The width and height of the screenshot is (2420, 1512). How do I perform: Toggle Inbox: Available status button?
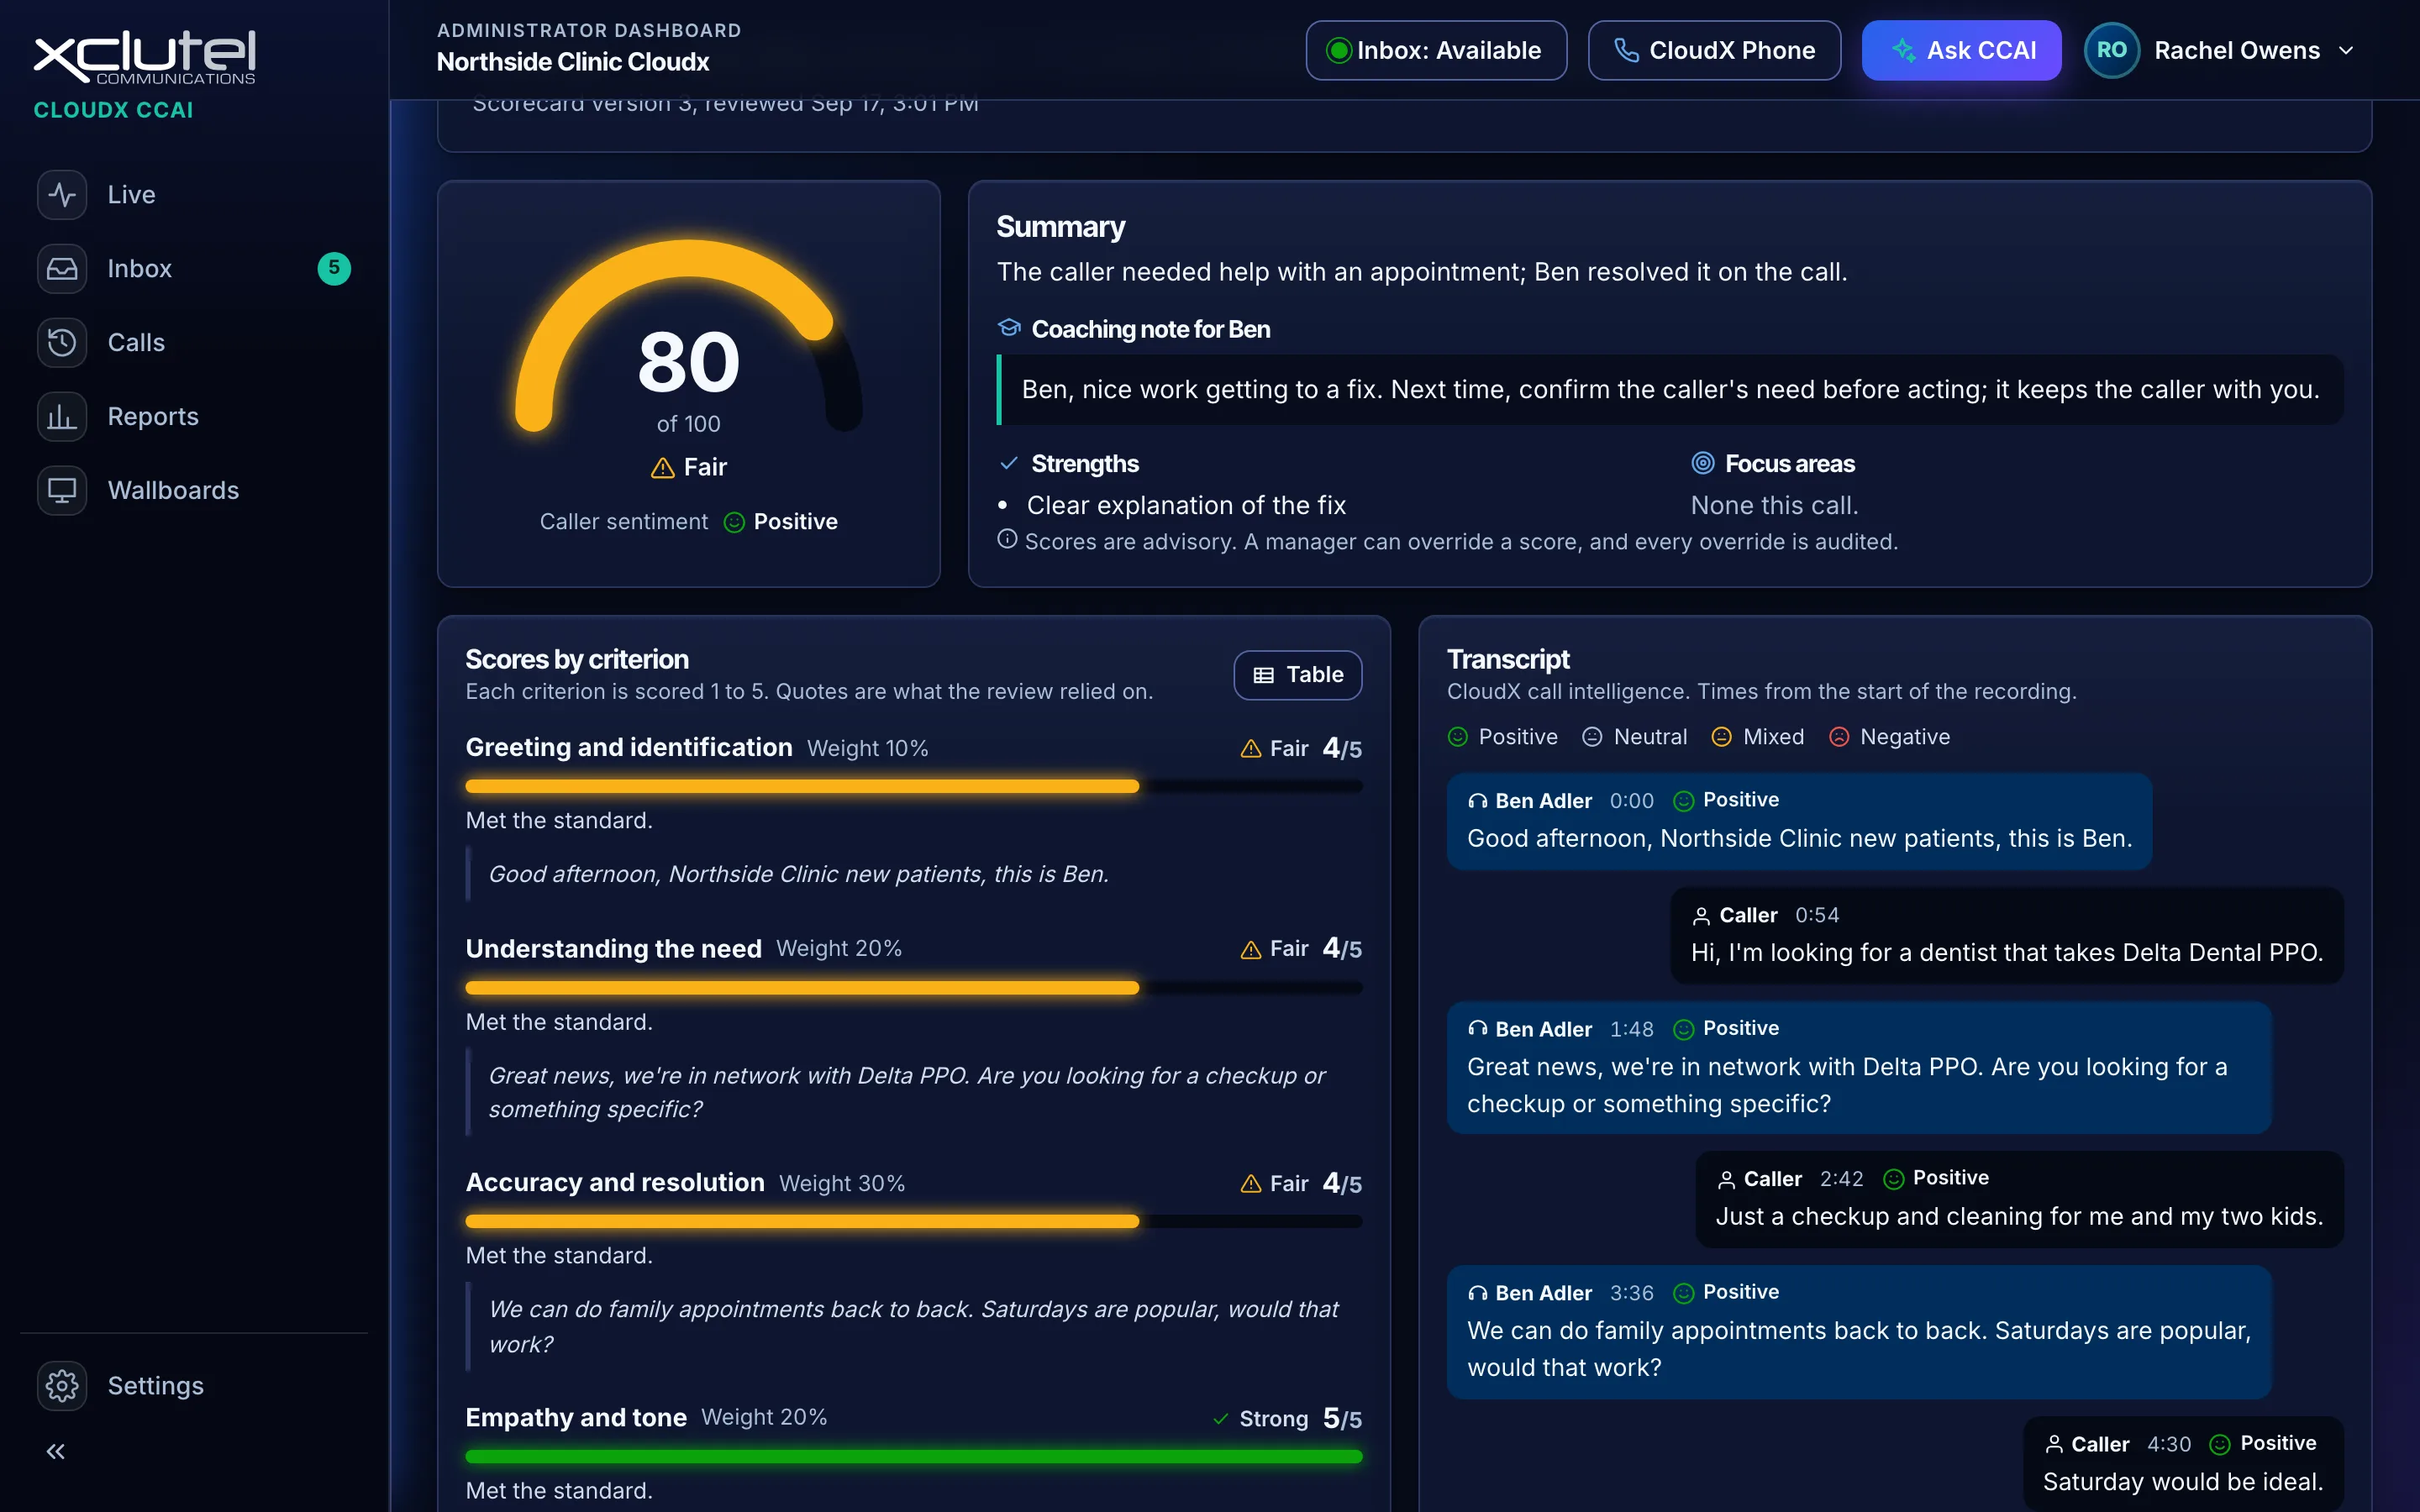click(1436, 50)
